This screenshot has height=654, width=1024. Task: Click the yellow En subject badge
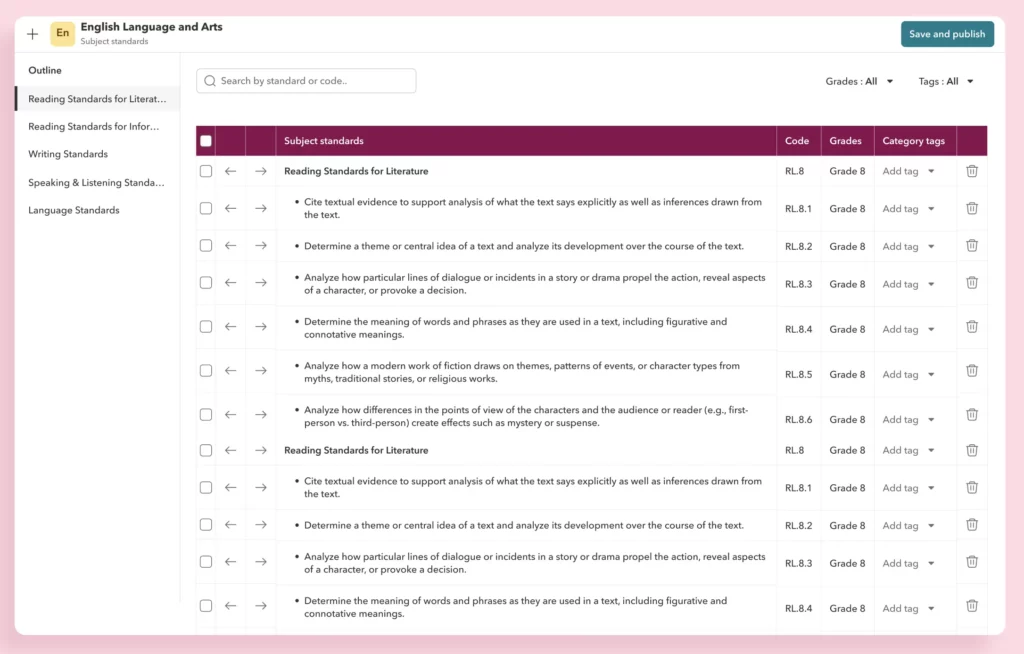pos(63,34)
